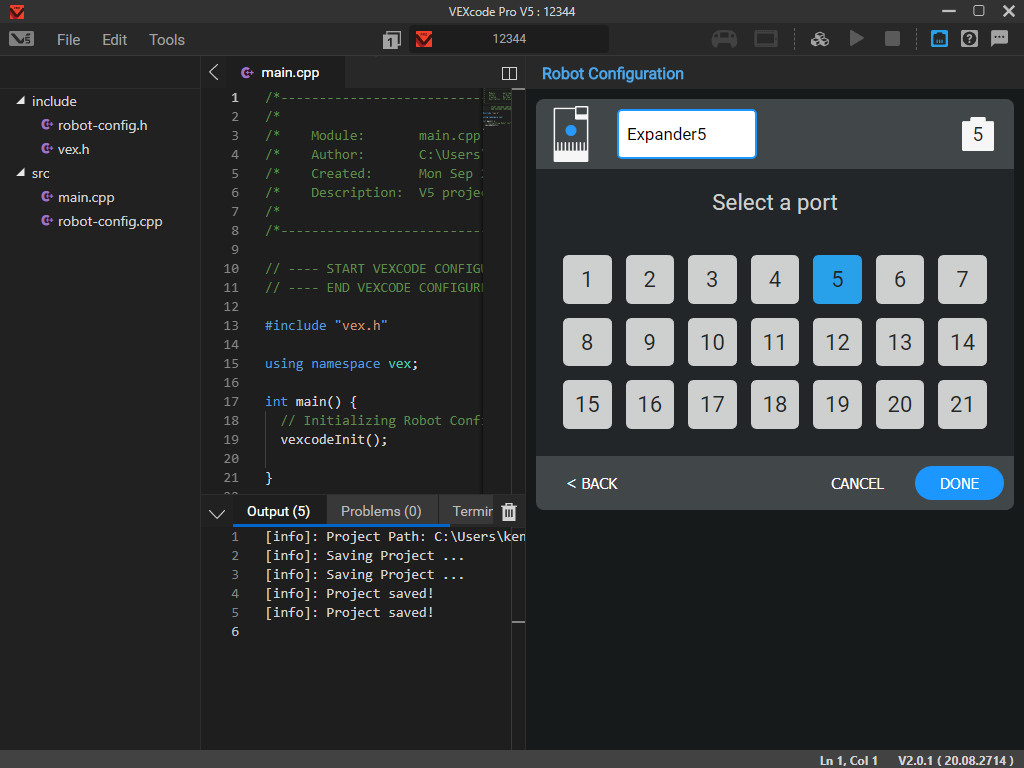Click the V5 brain status icon

[765, 39]
